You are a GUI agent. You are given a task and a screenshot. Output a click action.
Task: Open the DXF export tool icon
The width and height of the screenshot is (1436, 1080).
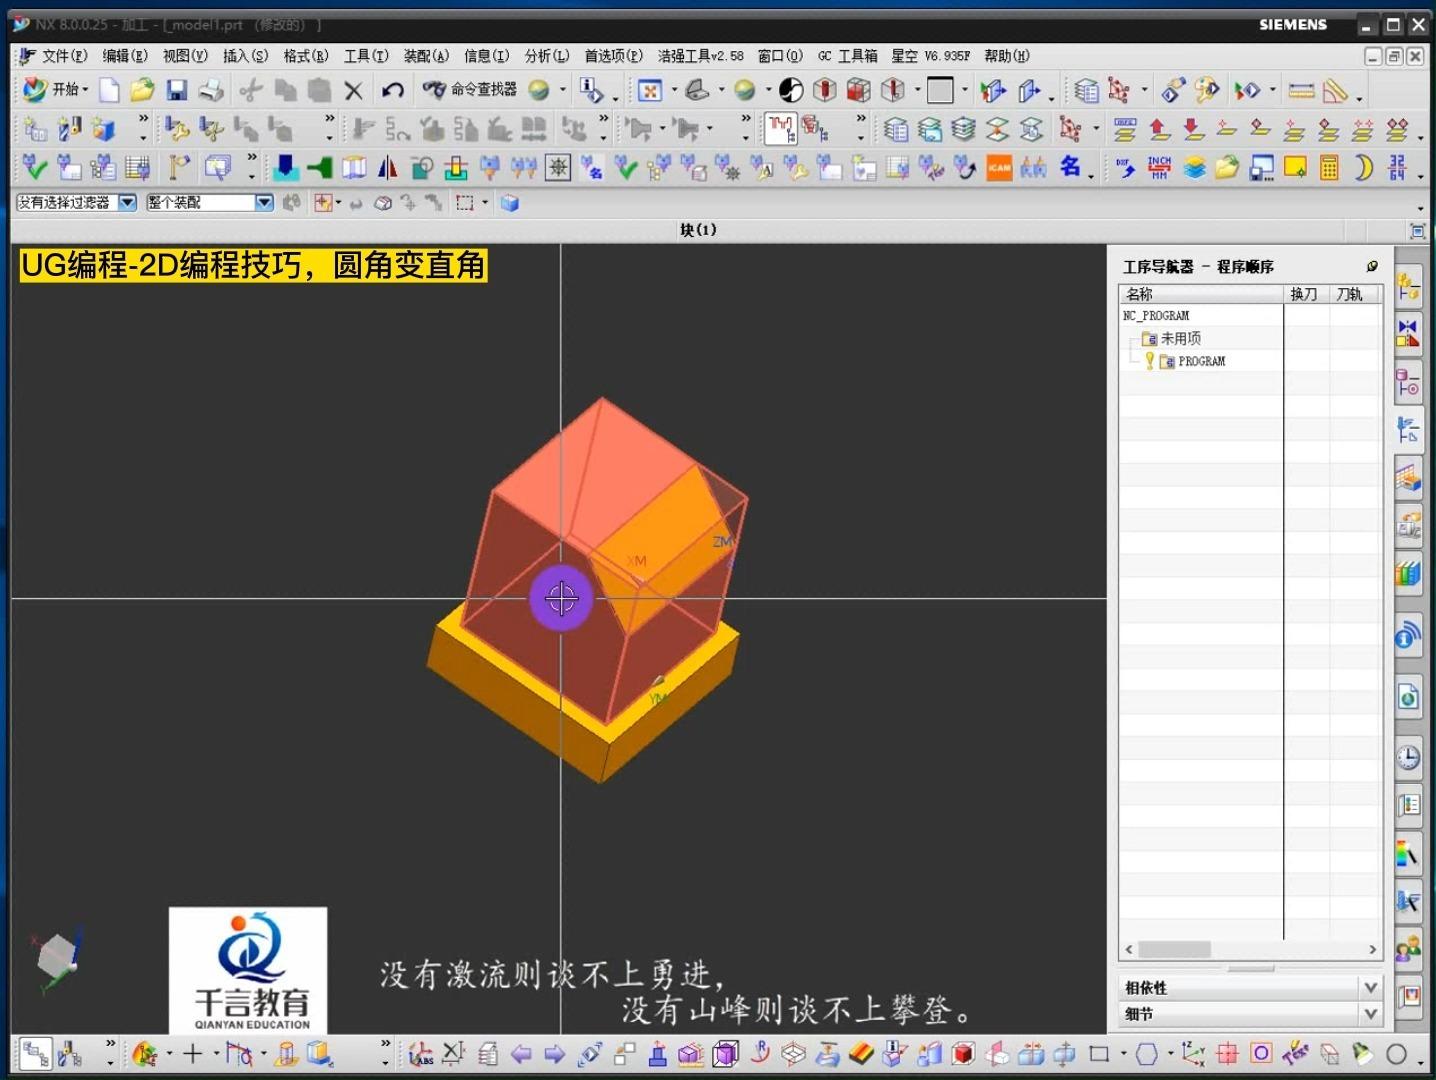tap(1126, 168)
